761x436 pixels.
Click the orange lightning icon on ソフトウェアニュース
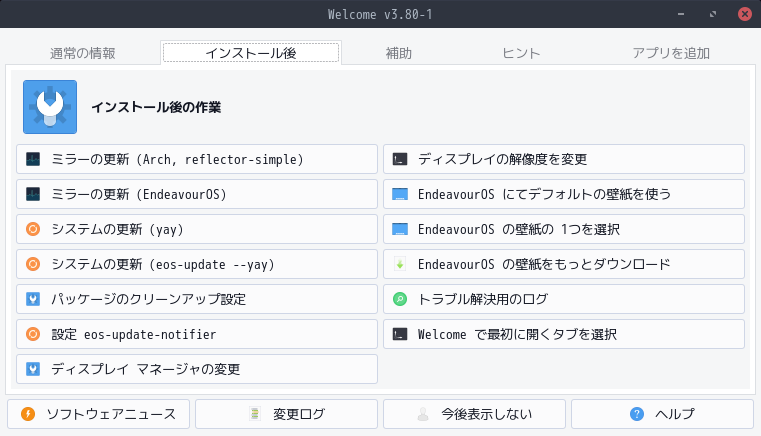pyautogui.click(x=28, y=414)
